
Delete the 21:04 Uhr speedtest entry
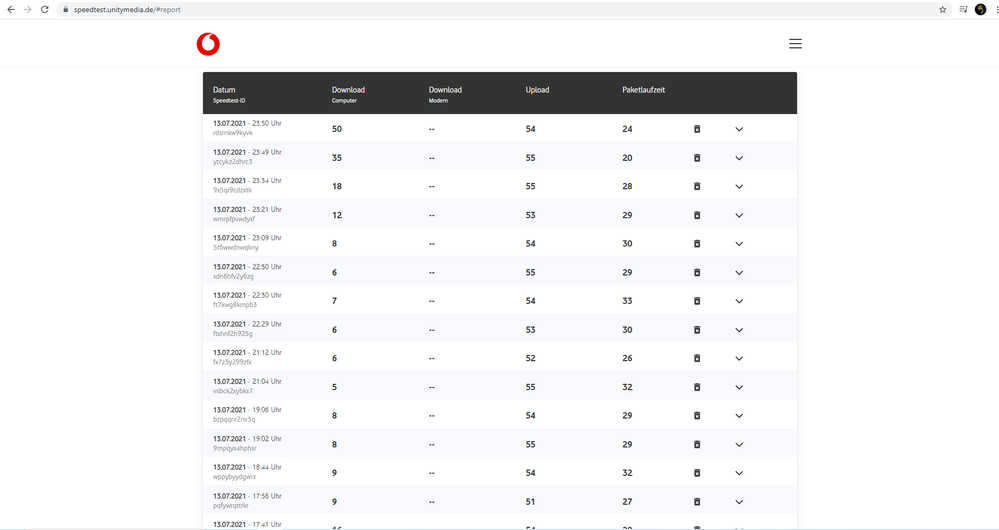[697, 387]
